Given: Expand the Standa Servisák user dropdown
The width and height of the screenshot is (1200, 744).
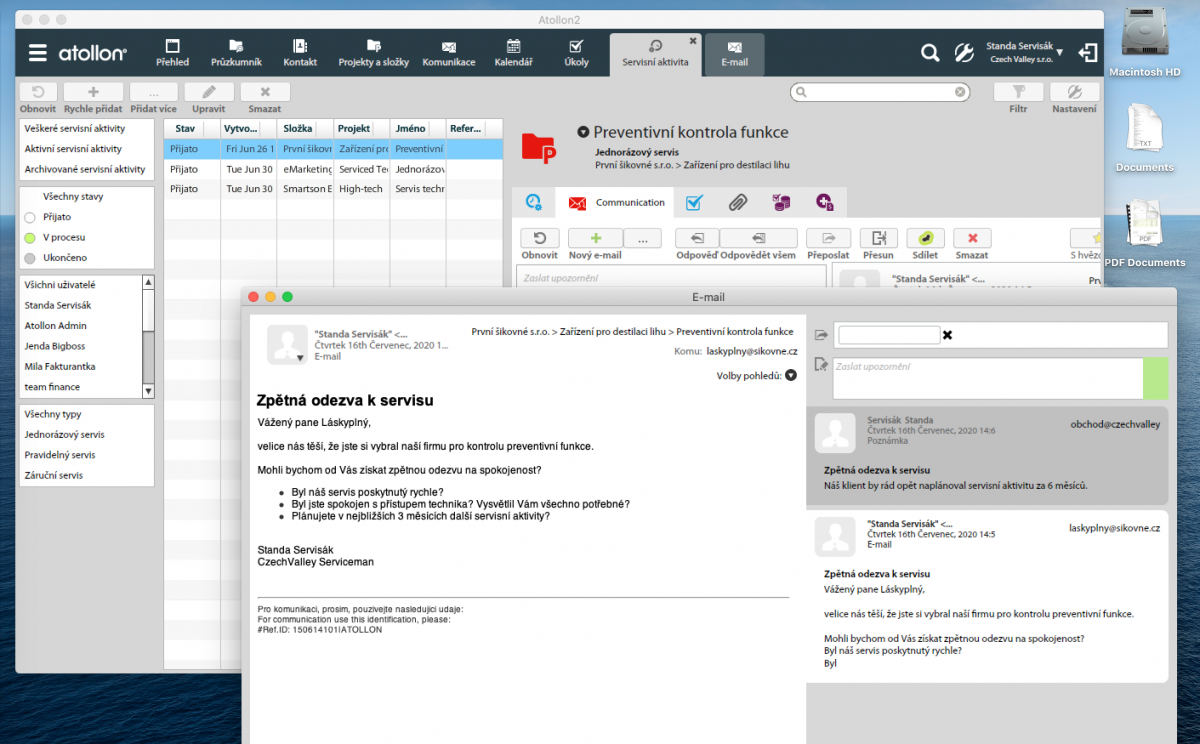Looking at the screenshot, I should point(1059,52).
